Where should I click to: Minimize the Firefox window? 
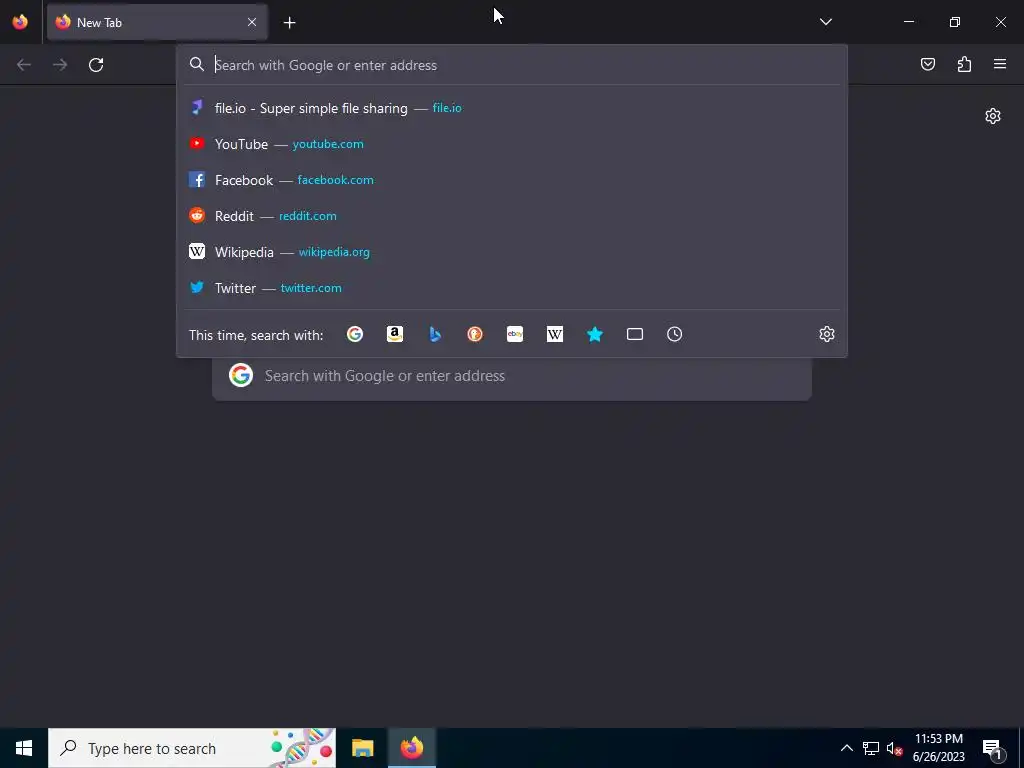[908, 22]
